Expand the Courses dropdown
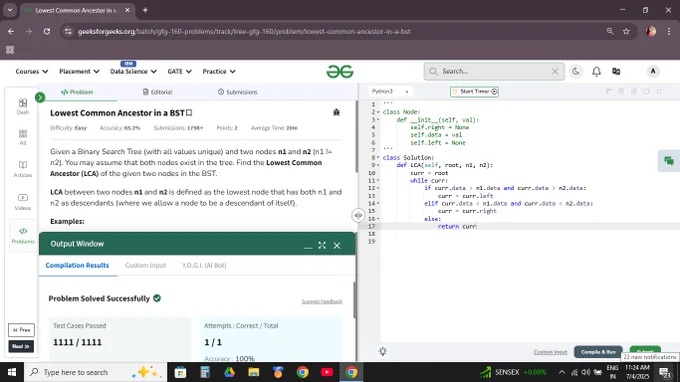680x382 pixels. click(32, 72)
